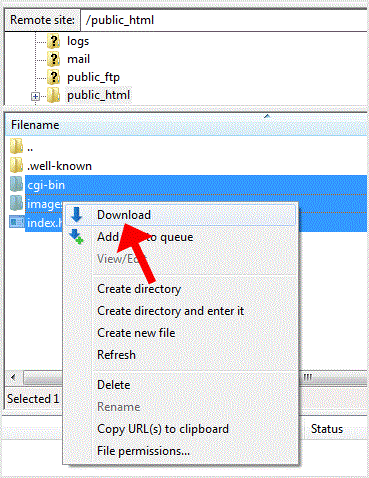Choose Download from the context menu
Viewport: 369px width, 478px height.
pos(124,215)
